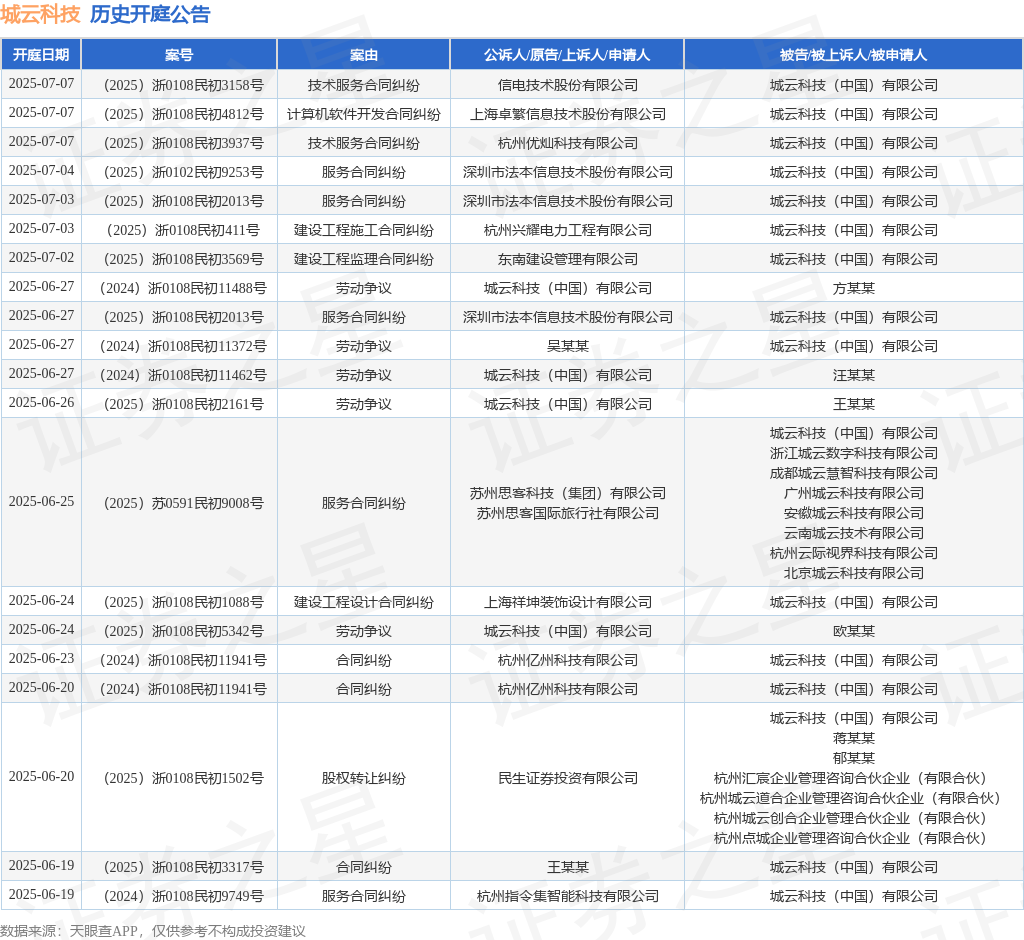This screenshot has width=1024, height=940.
Task: Click defendant '欧某某'
Action: pos(854,632)
